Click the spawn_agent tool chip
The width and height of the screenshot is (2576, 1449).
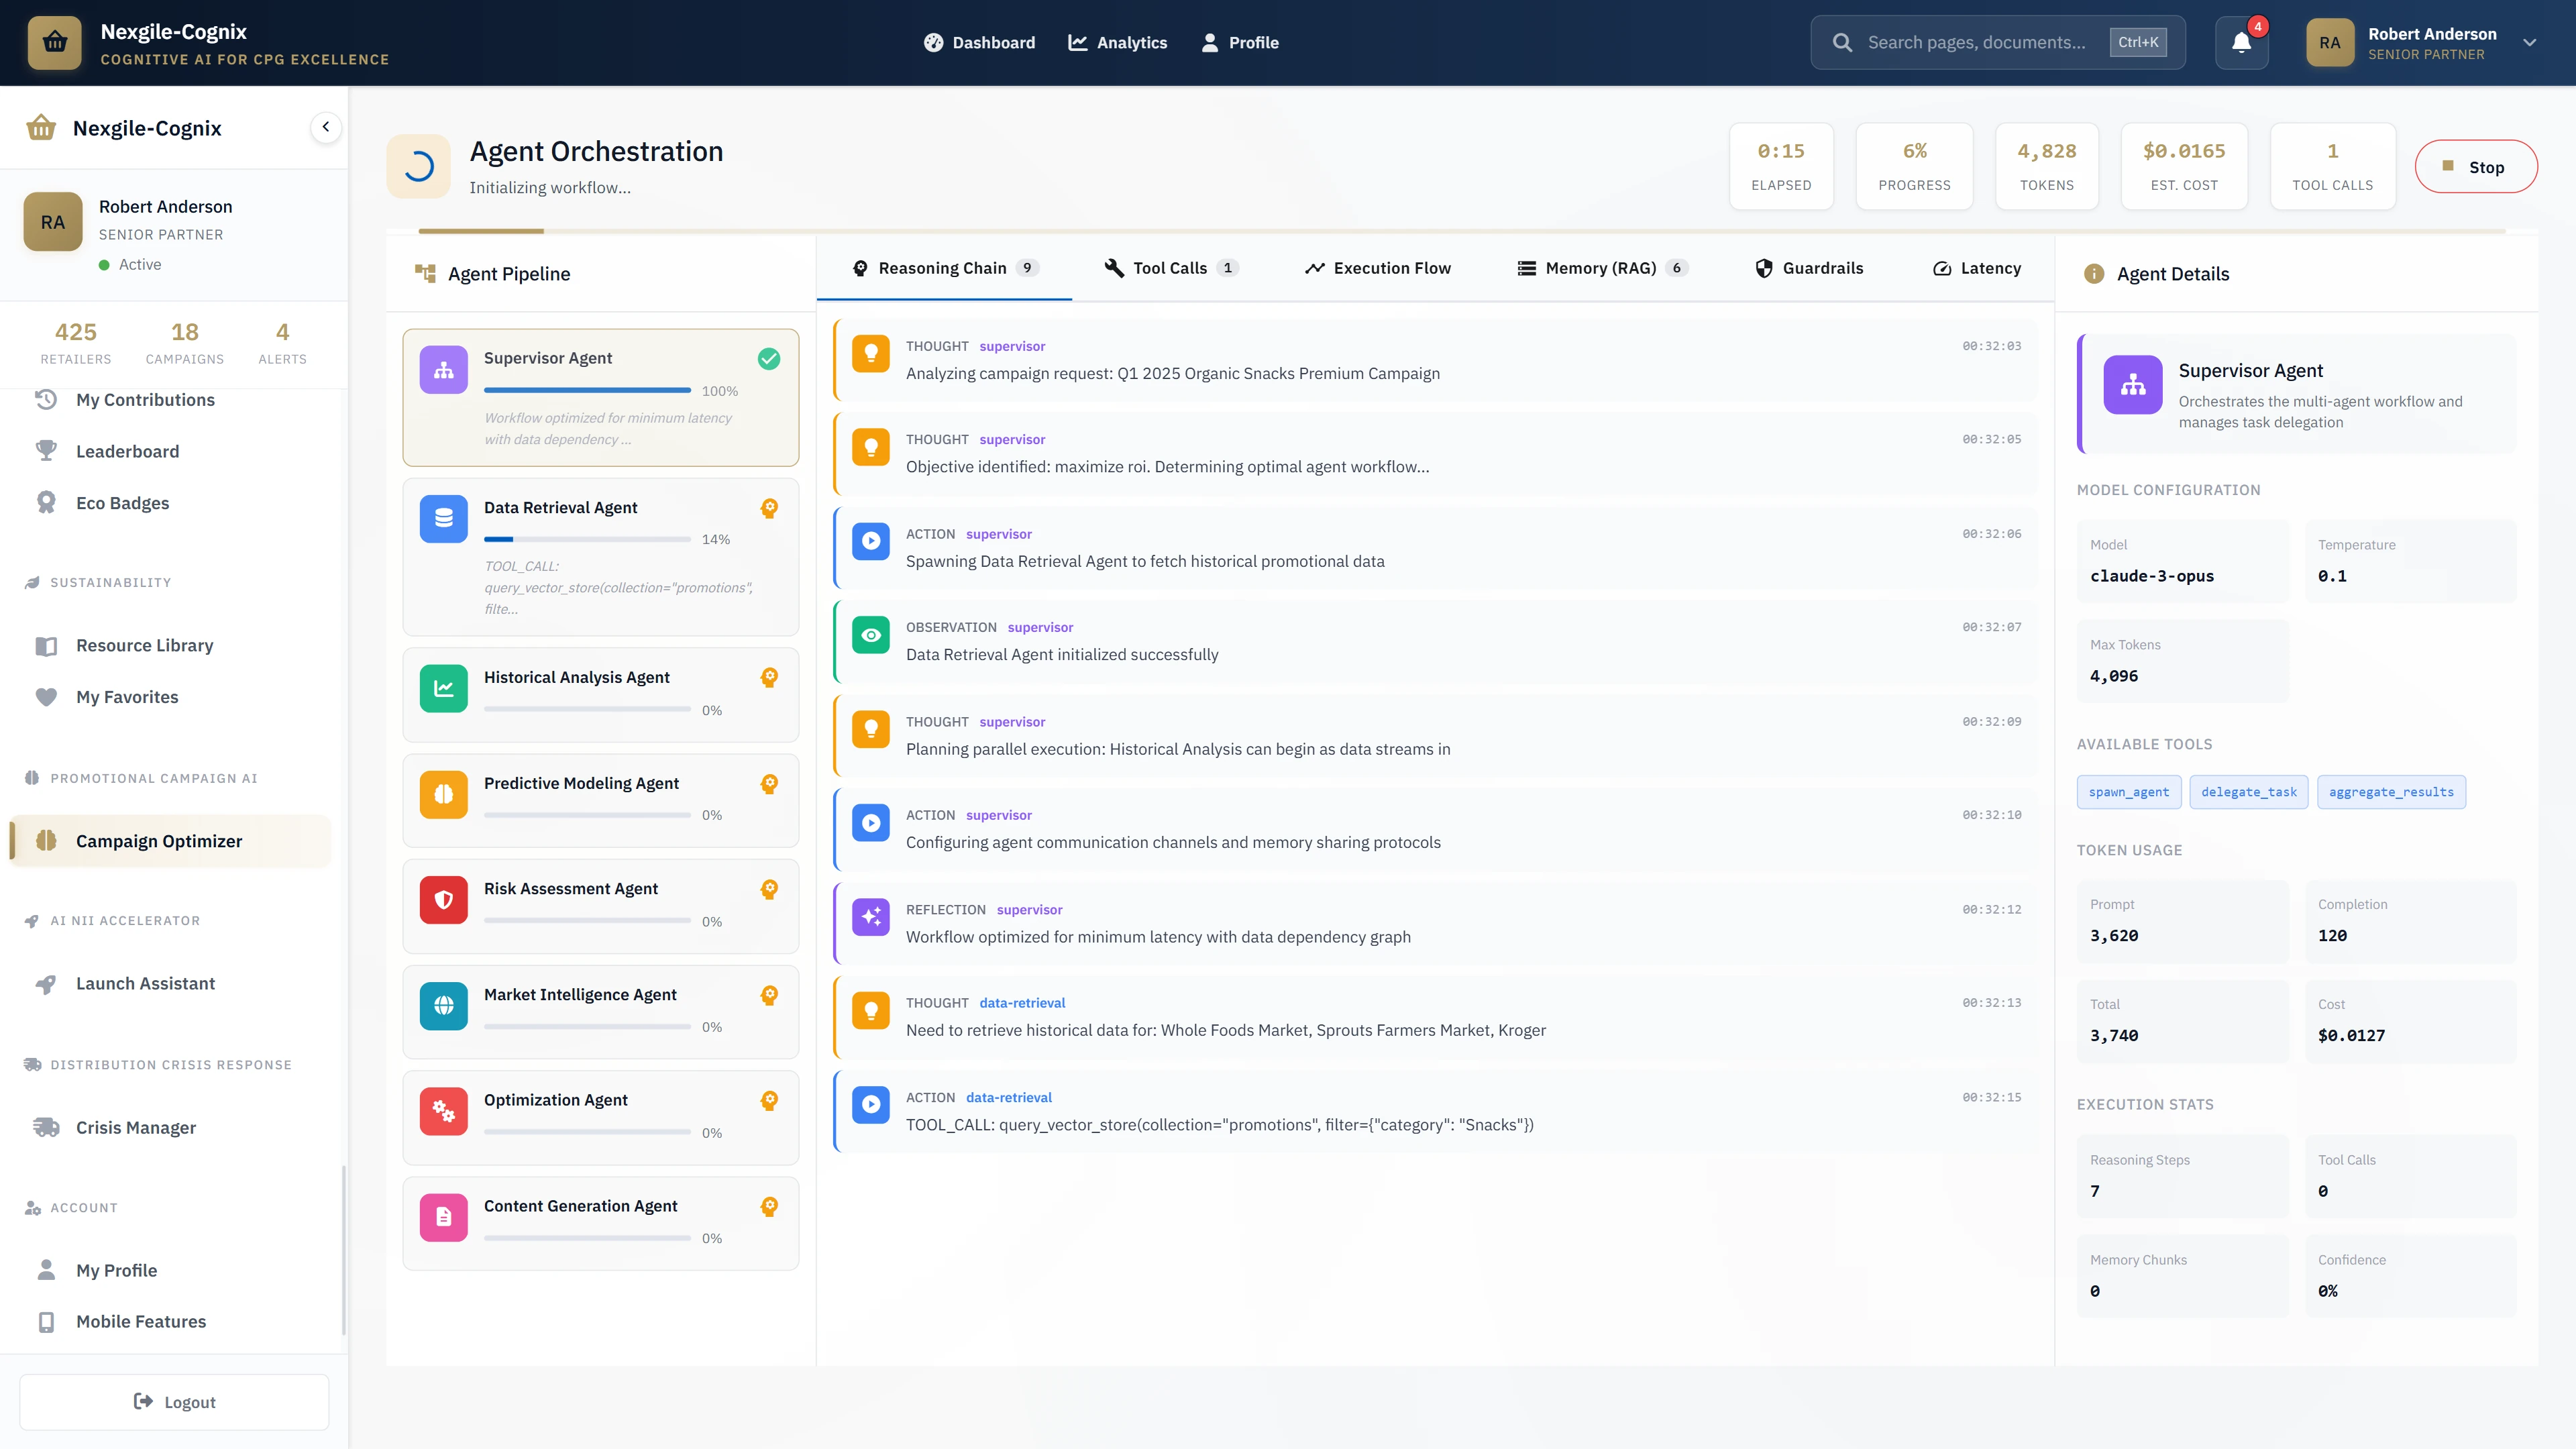[x=2129, y=791]
